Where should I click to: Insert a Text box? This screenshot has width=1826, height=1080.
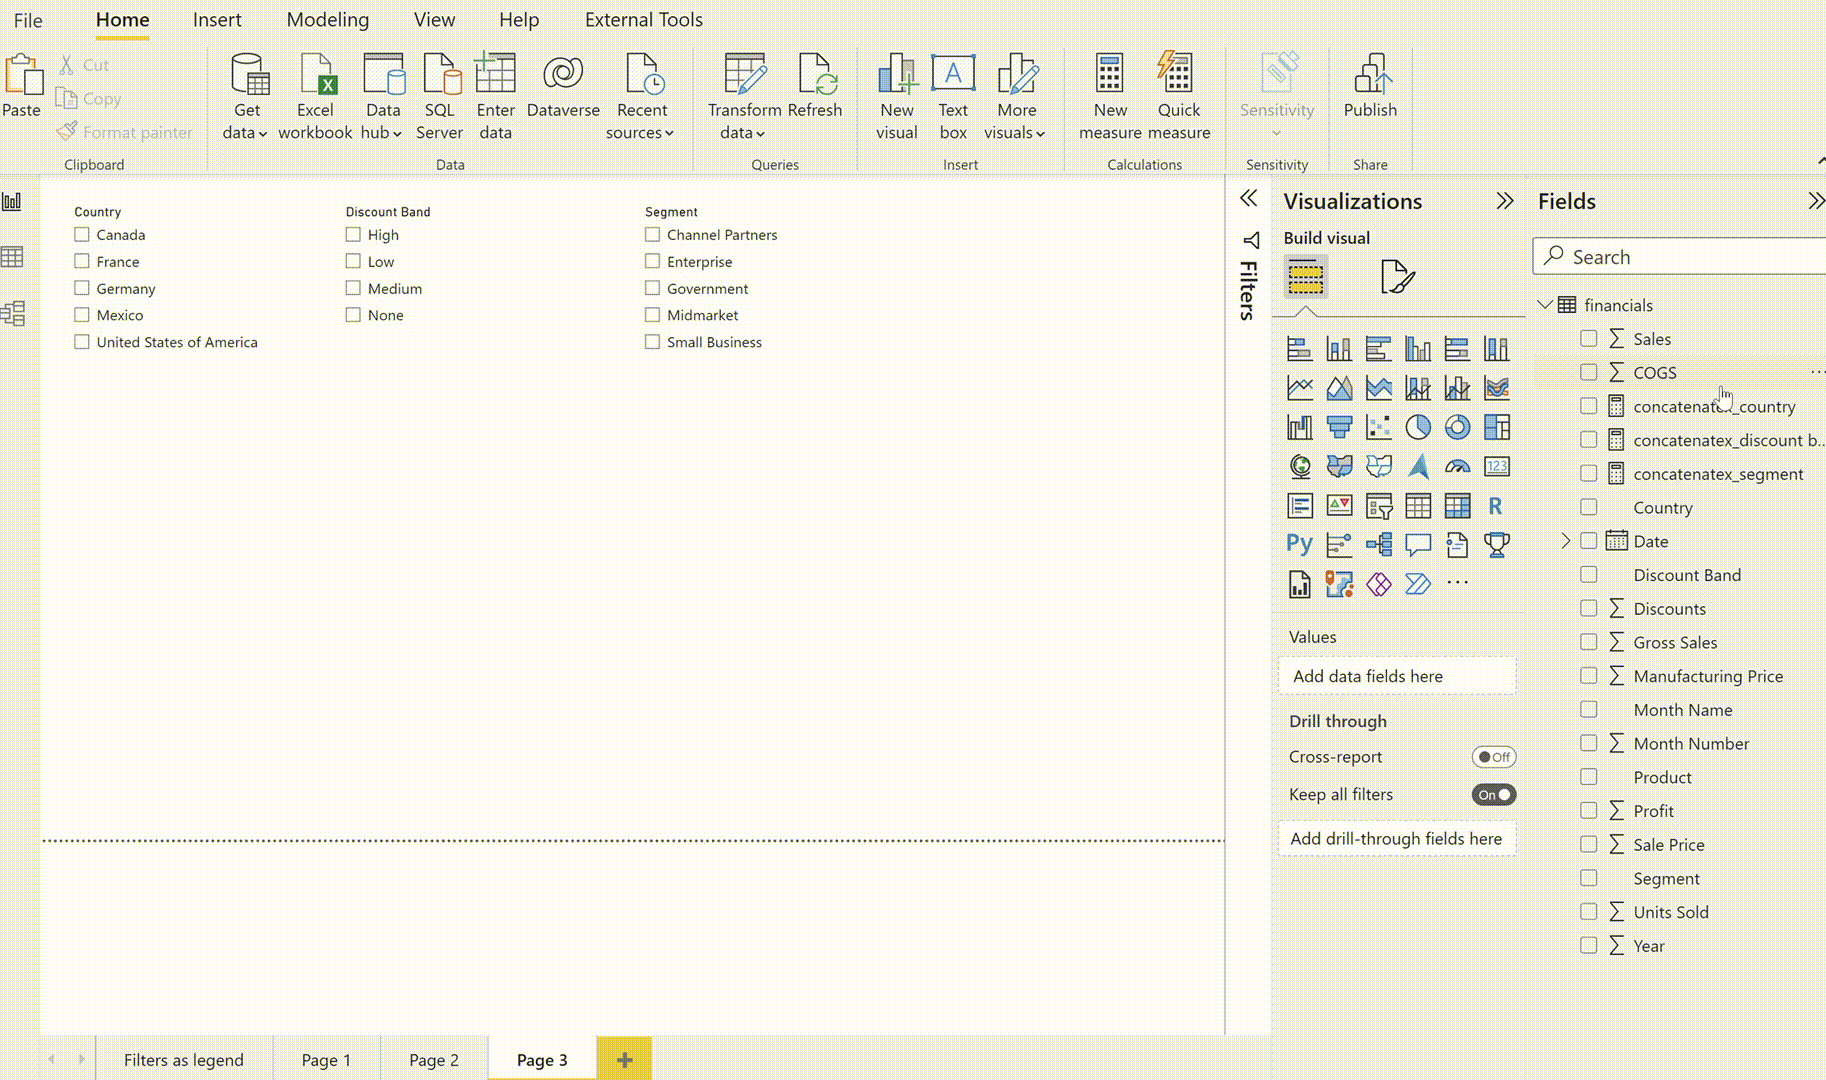[x=953, y=97]
